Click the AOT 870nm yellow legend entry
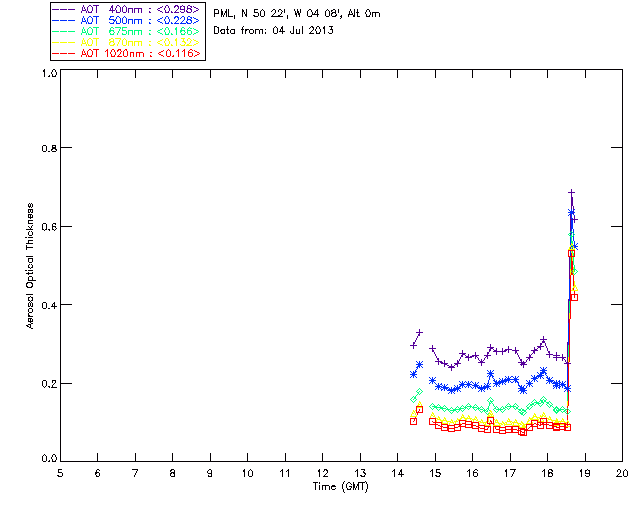Viewport: 640px width, 512px height. tap(126, 42)
